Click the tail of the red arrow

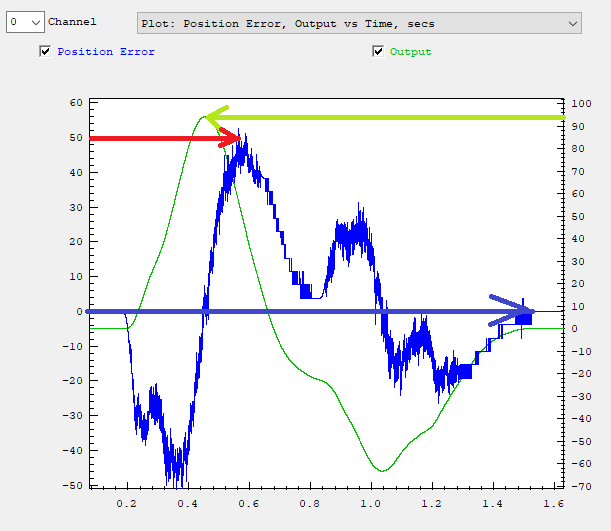[x=93, y=139]
